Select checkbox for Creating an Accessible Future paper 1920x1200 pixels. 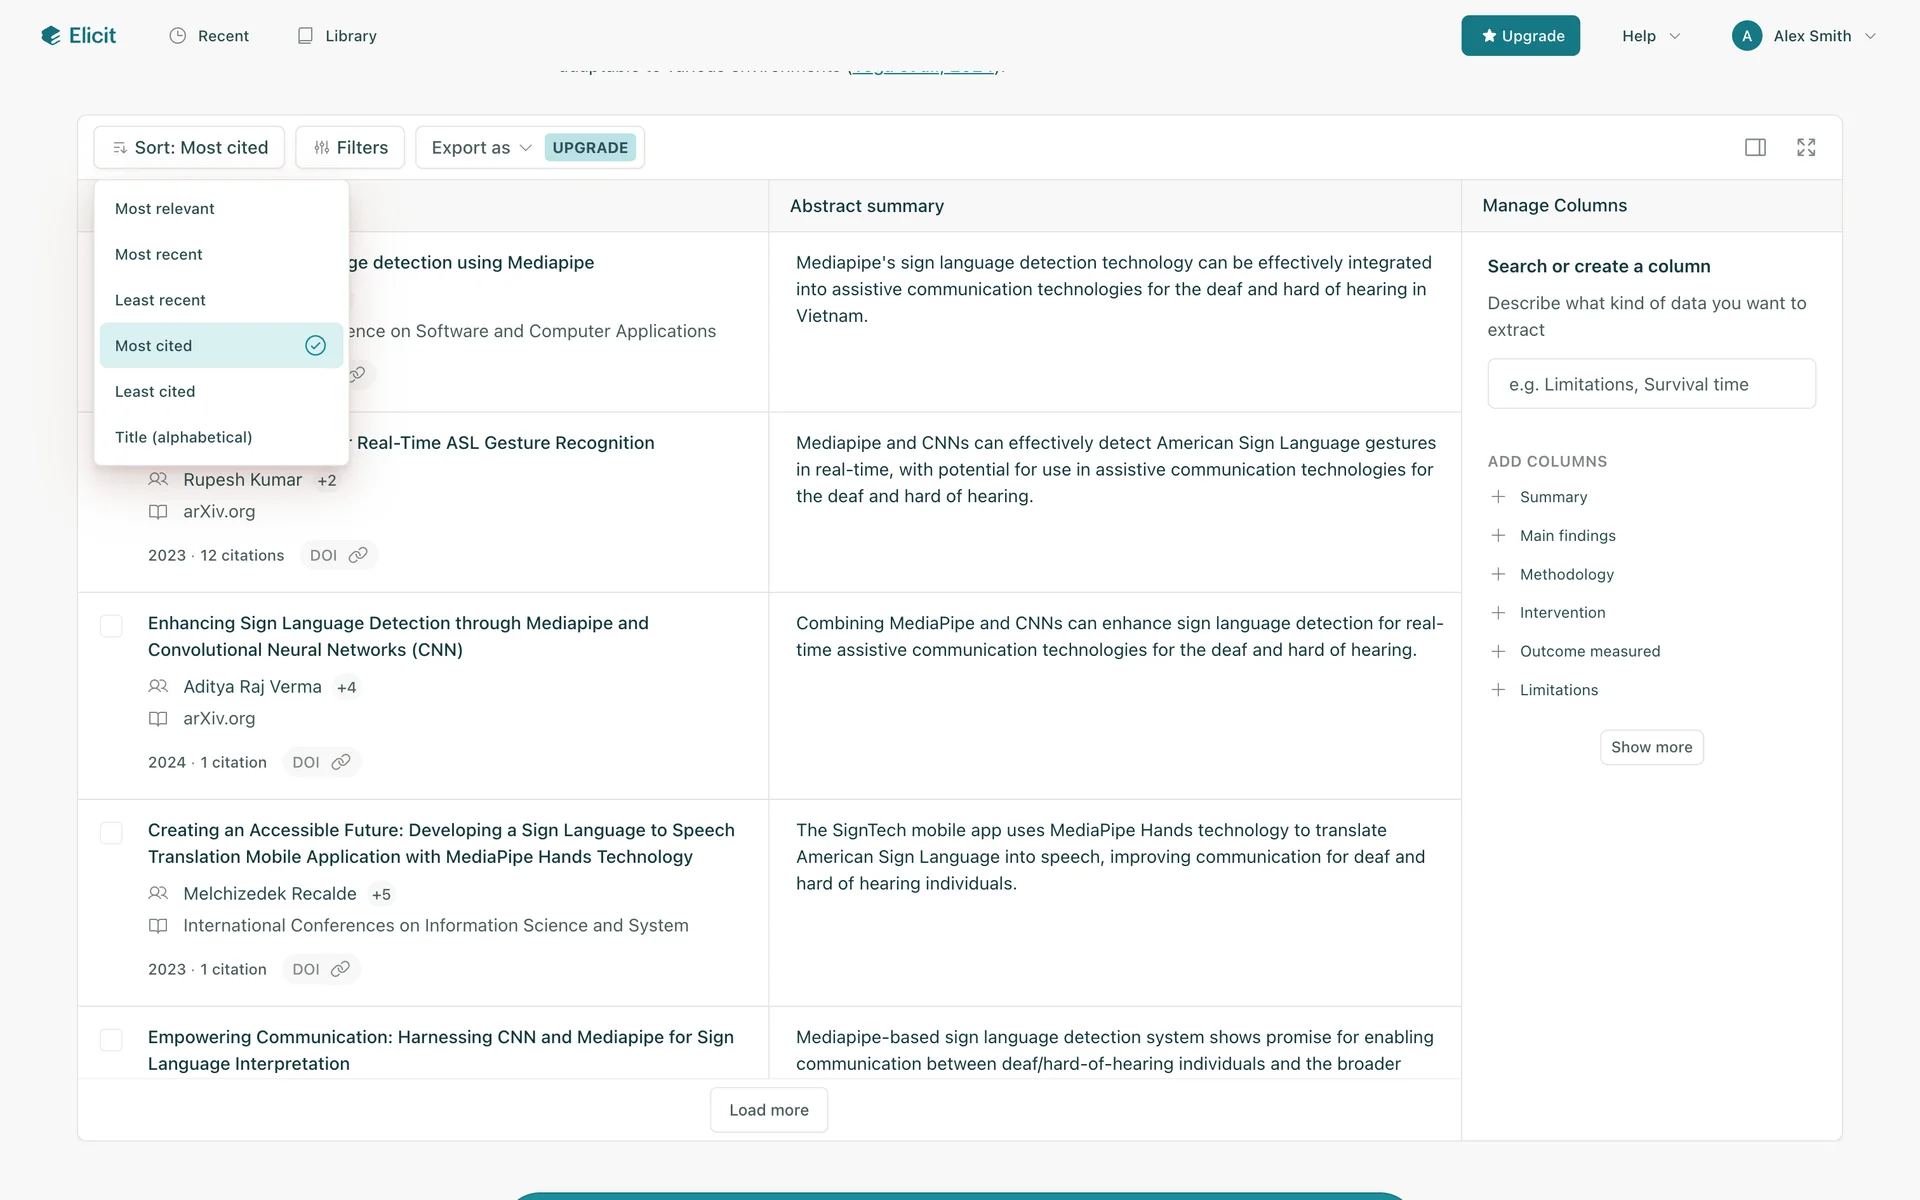111,833
